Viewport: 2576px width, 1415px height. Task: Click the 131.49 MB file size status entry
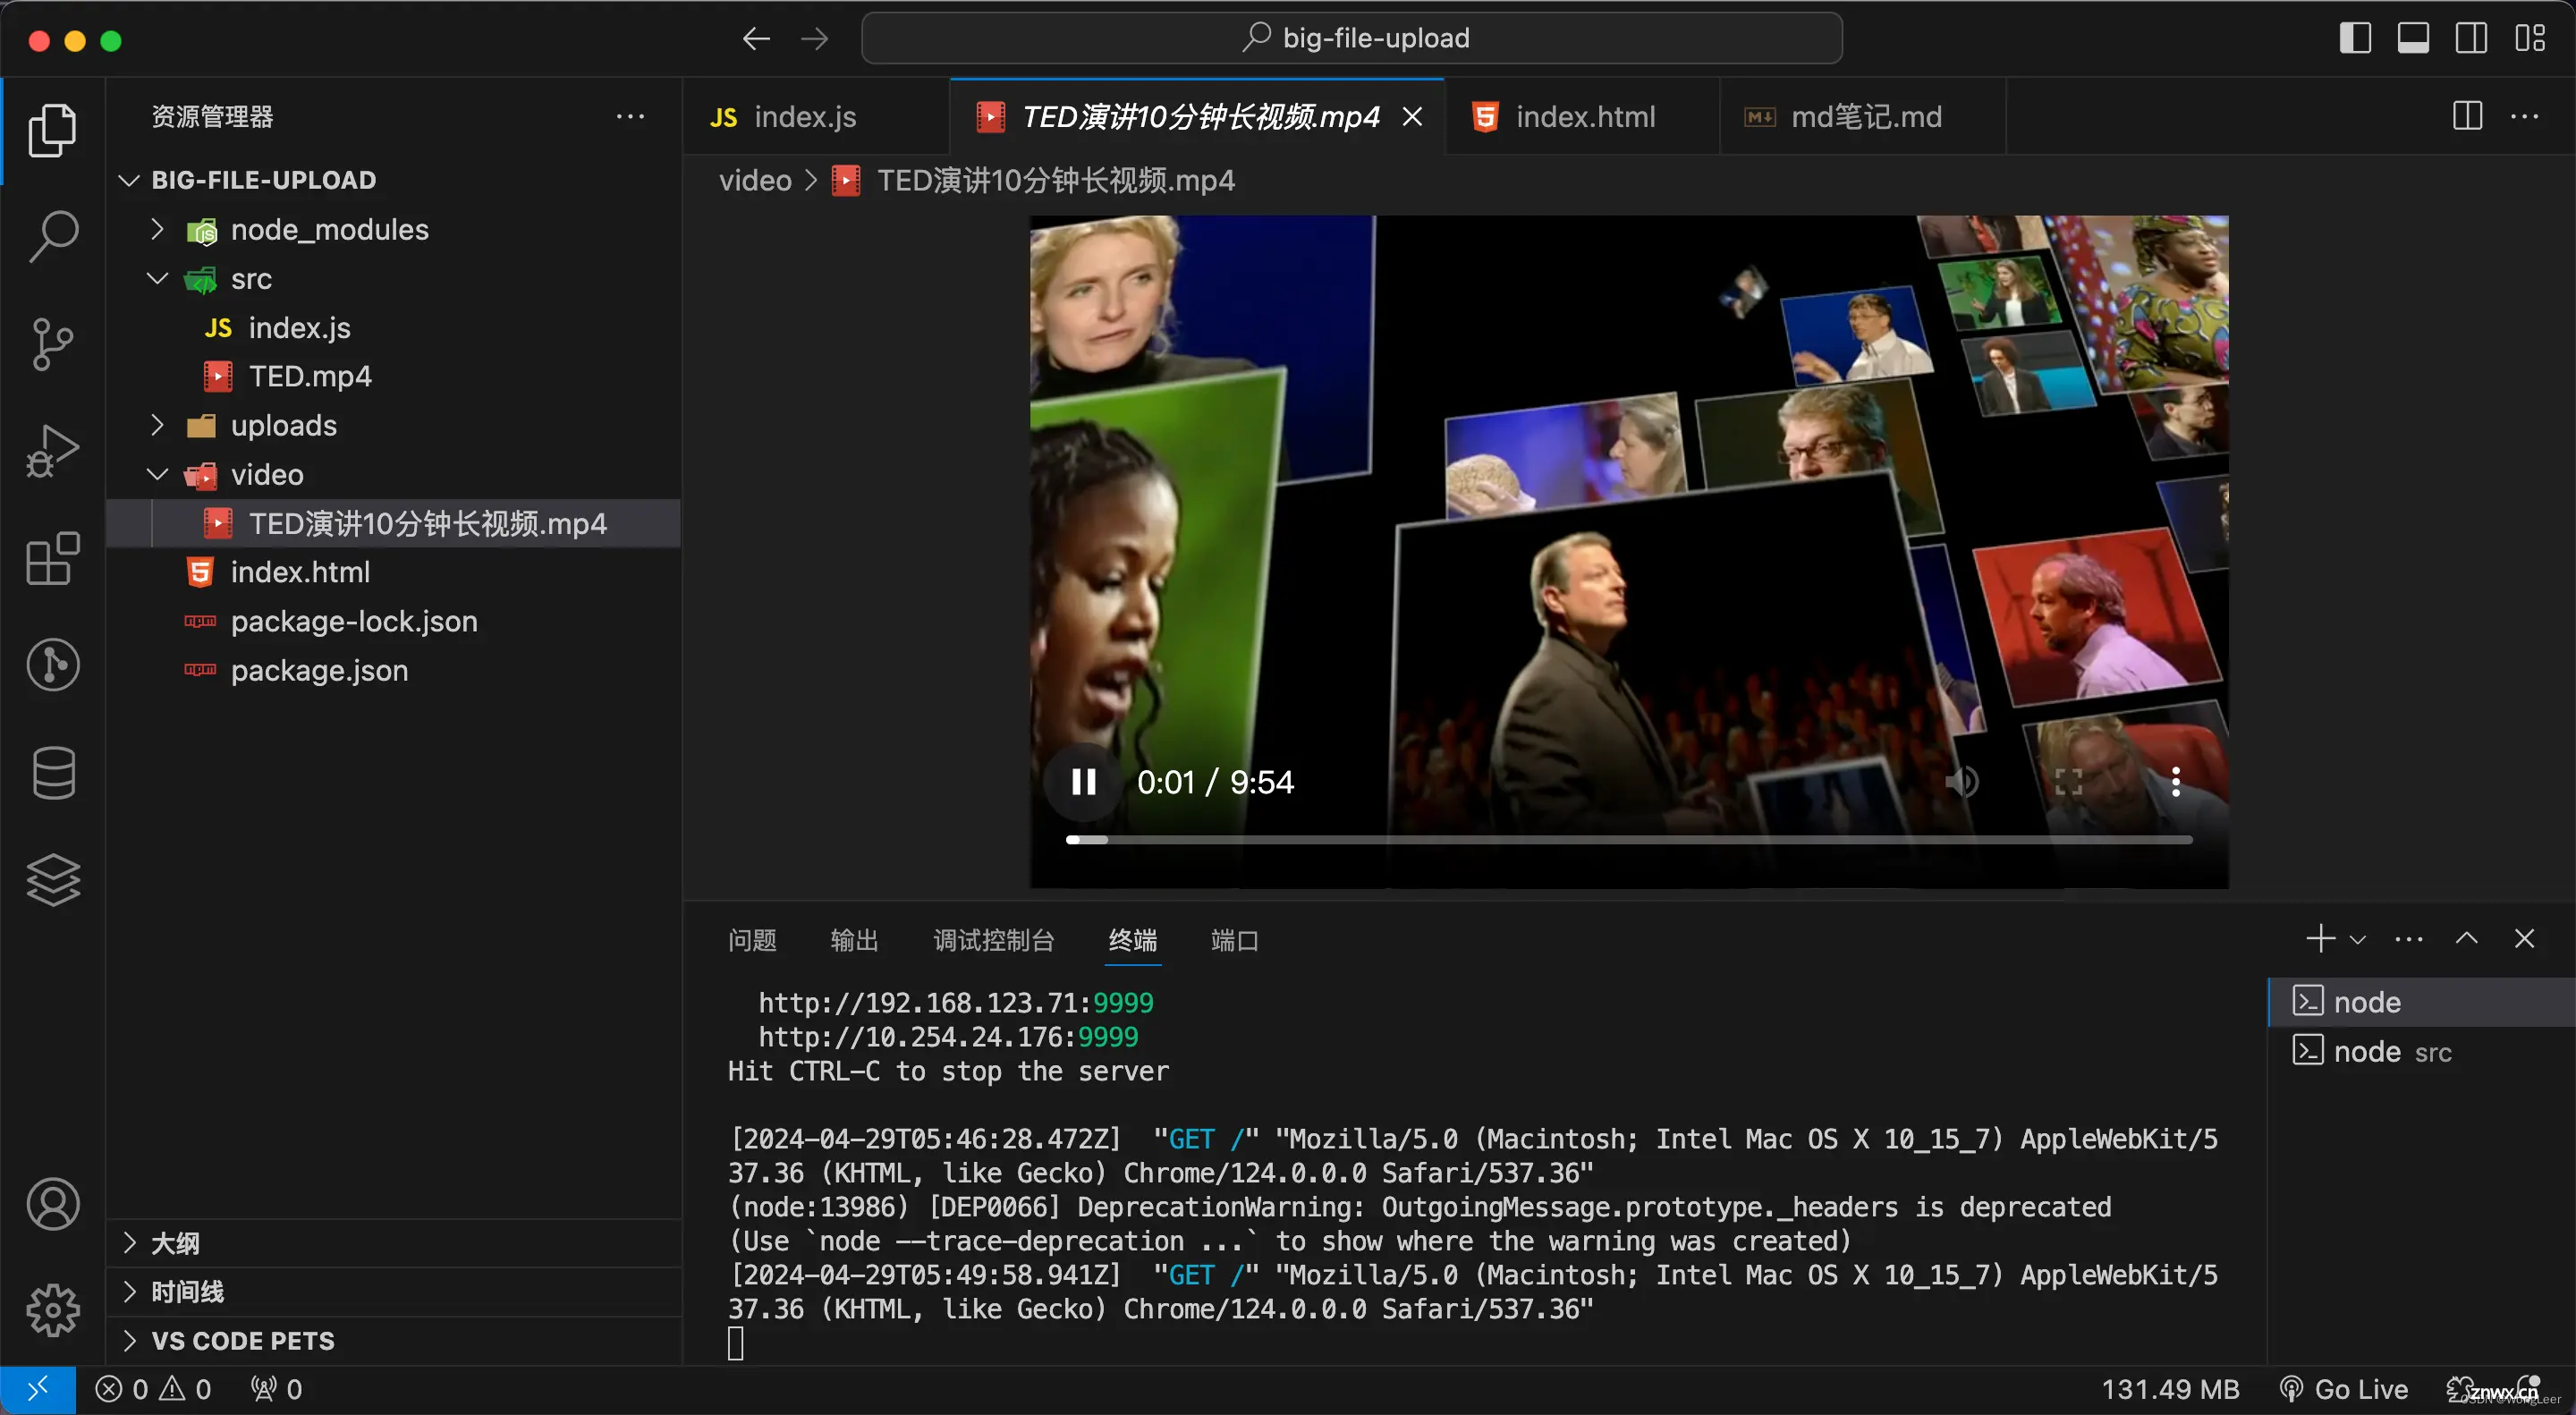click(x=2170, y=1389)
